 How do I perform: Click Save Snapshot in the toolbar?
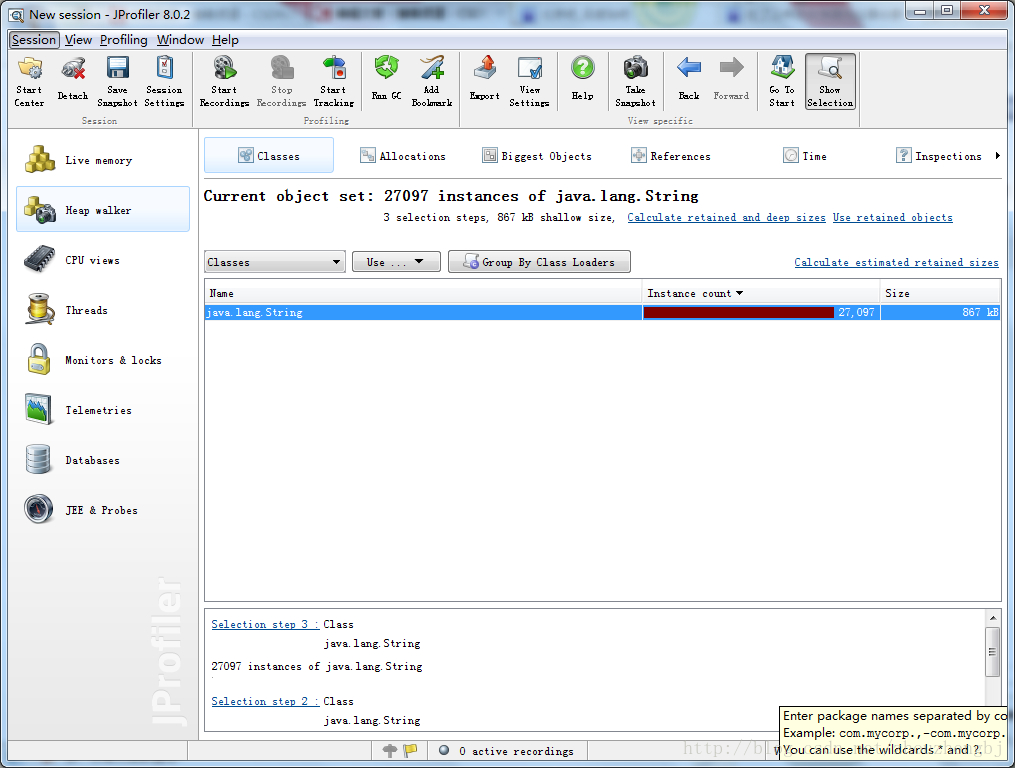tap(117, 82)
